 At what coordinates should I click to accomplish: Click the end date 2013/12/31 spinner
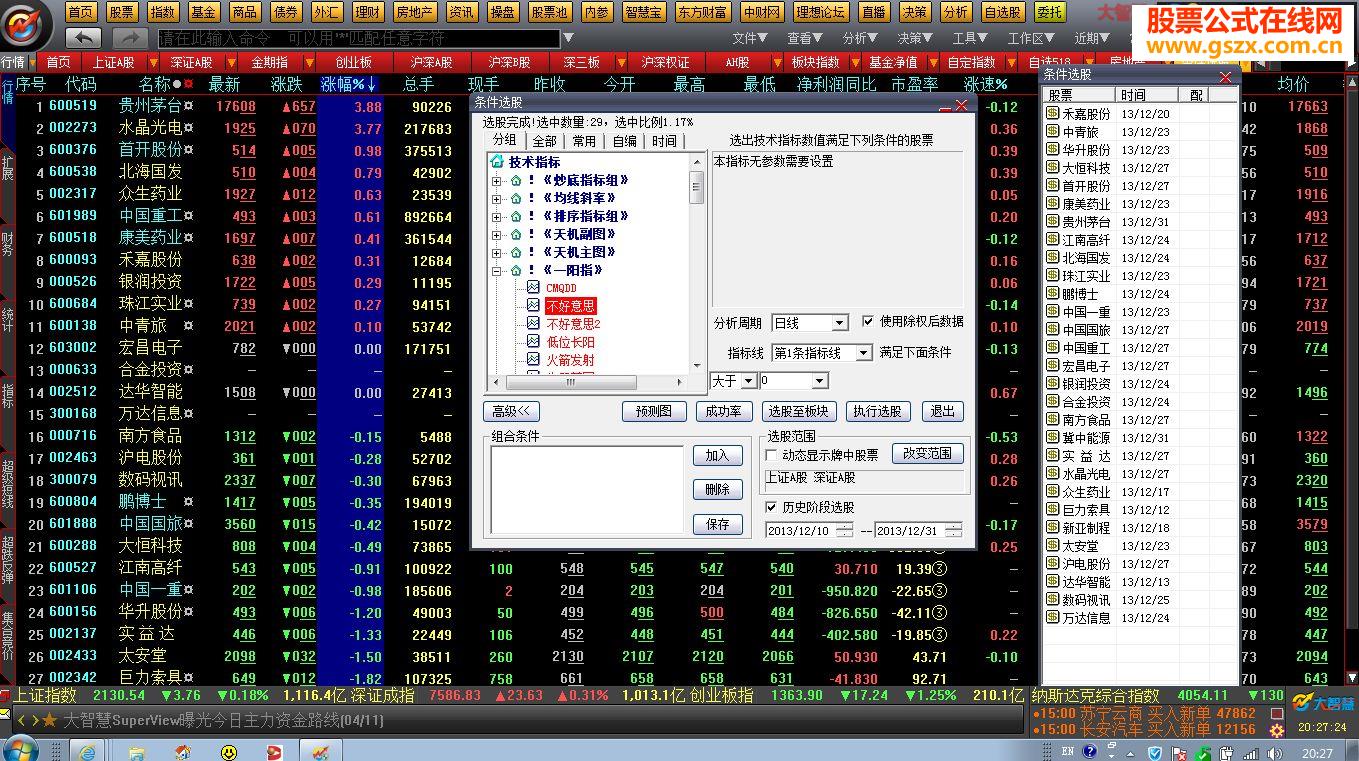click(x=953, y=530)
